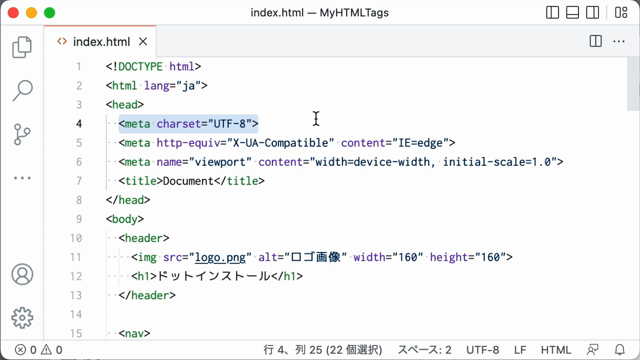Toggle the bottom panel layout icon

572,13
